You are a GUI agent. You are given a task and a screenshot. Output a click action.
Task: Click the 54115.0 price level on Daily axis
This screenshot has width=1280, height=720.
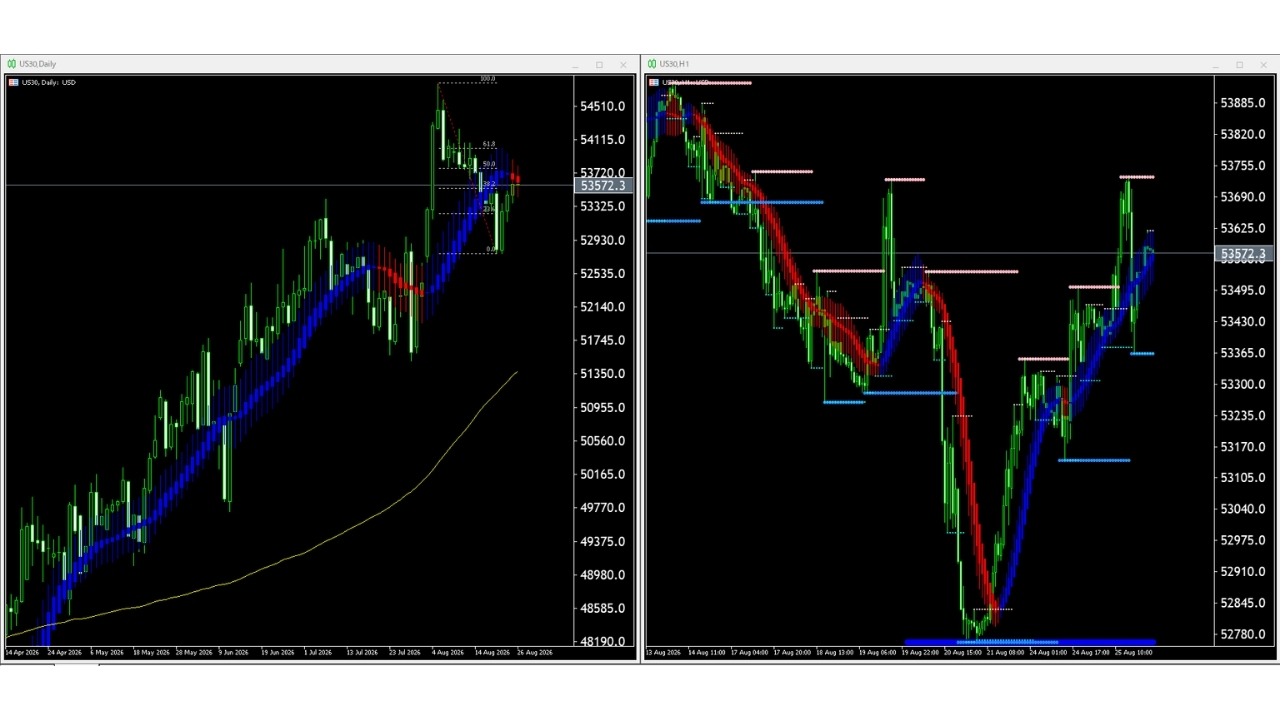[x=603, y=140]
